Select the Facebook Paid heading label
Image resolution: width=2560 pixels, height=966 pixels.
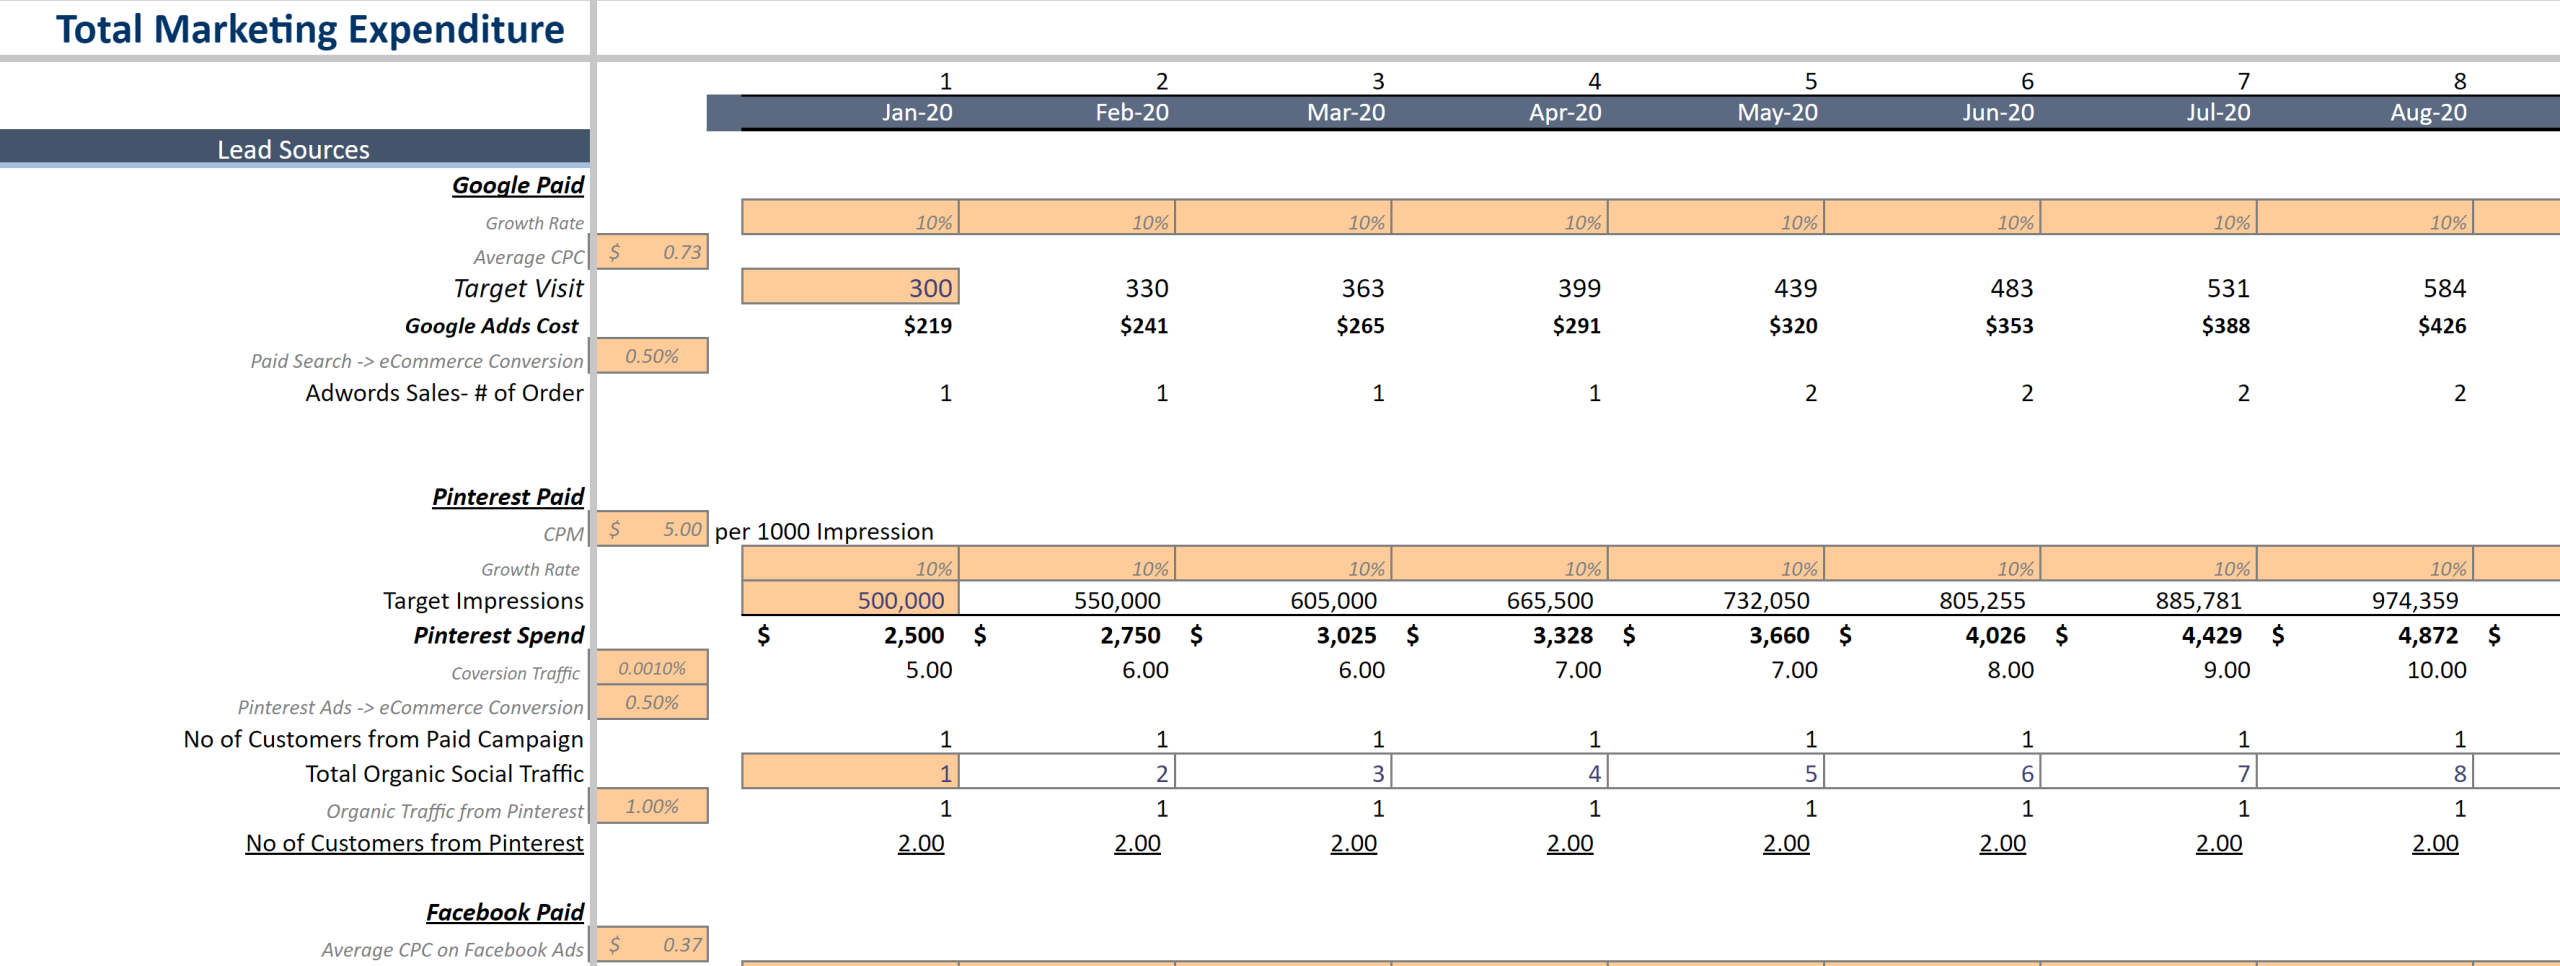[505, 912]
